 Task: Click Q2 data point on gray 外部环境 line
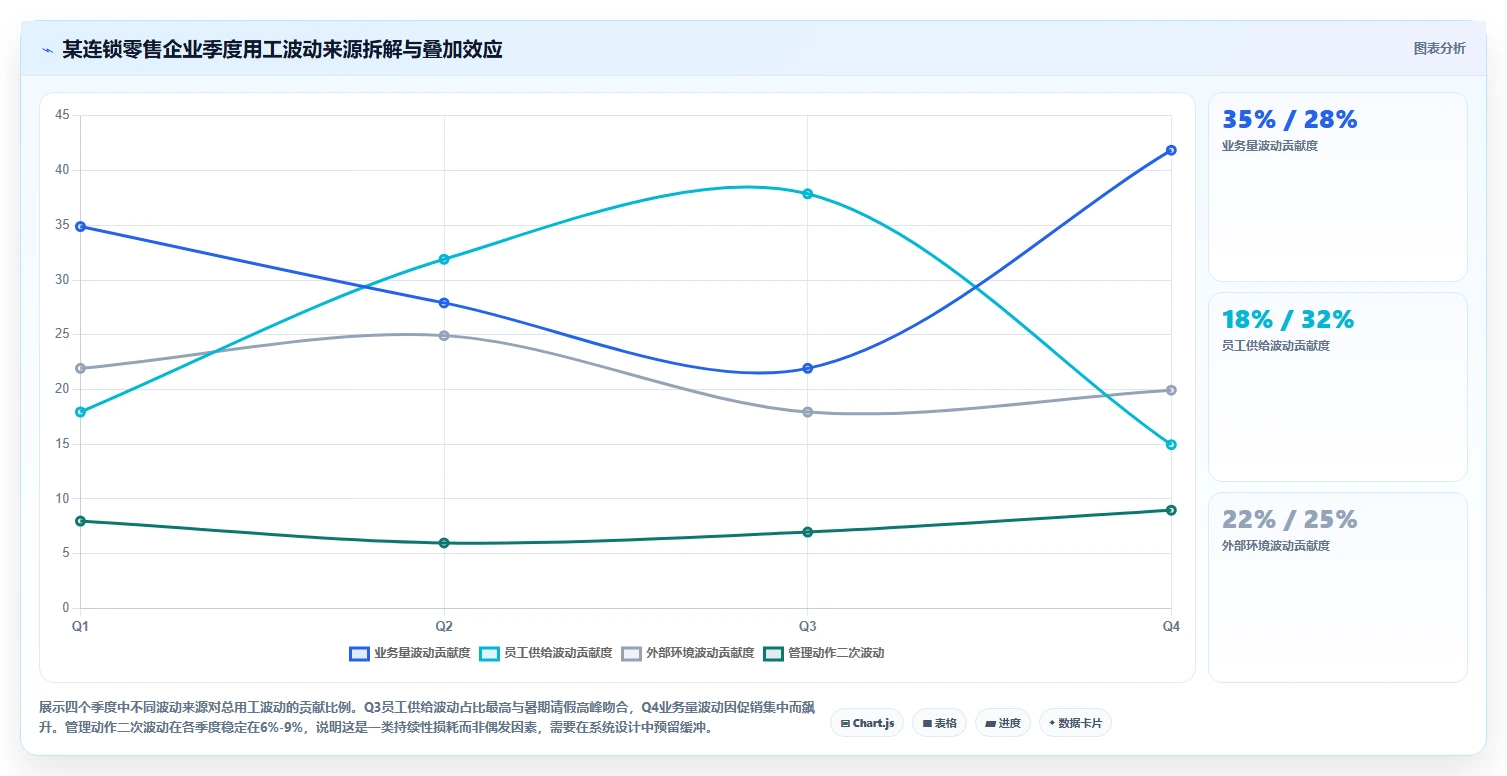tap(444, 335)
